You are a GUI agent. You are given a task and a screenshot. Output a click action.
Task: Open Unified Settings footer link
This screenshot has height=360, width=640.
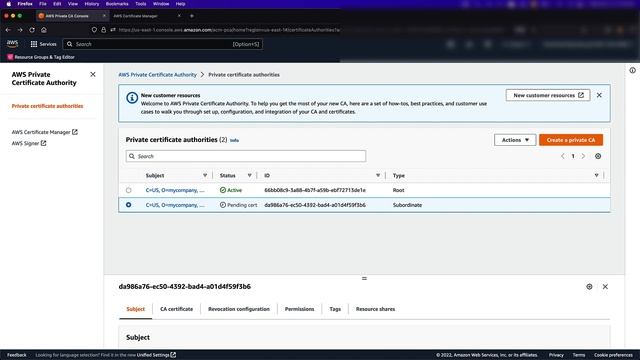click(156, 355)
